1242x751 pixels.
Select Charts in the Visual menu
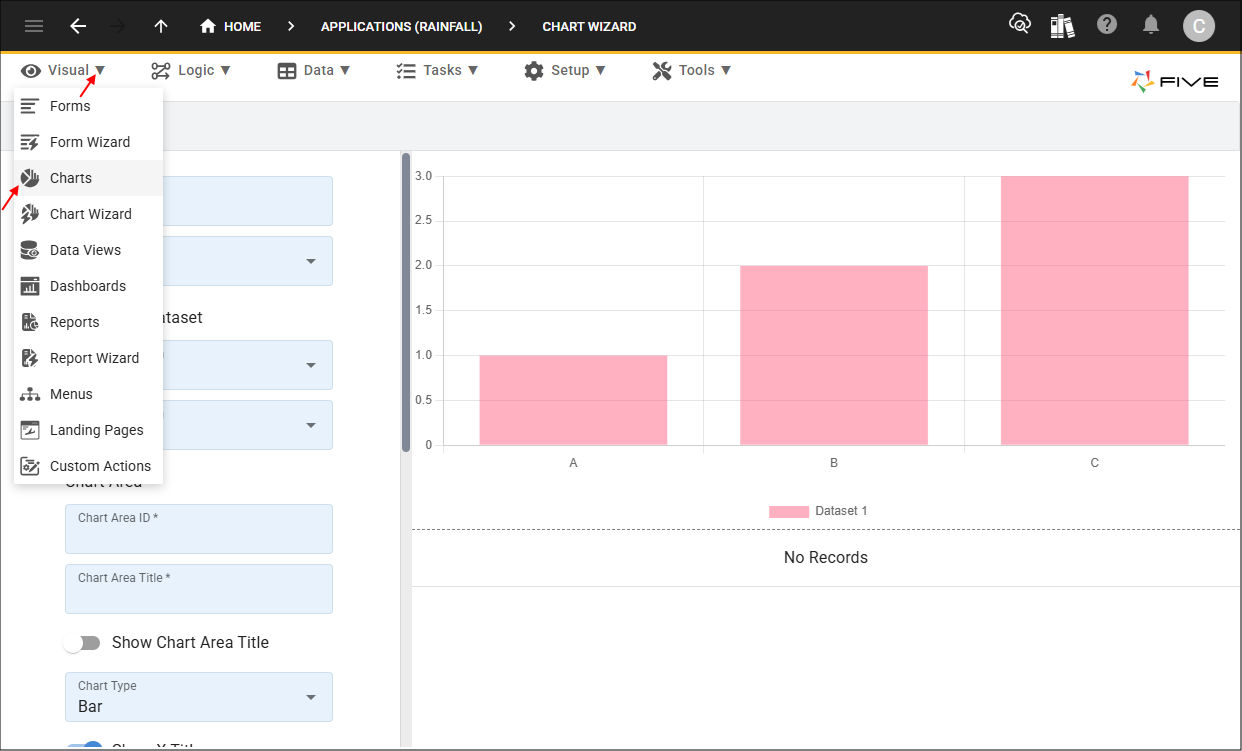tap(71, 177)
